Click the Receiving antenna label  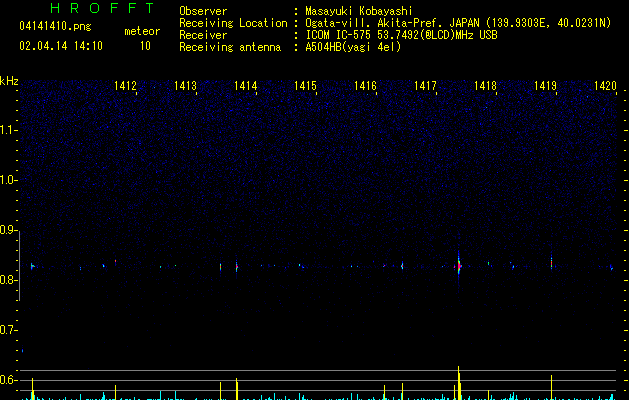(x=230, y=47)
